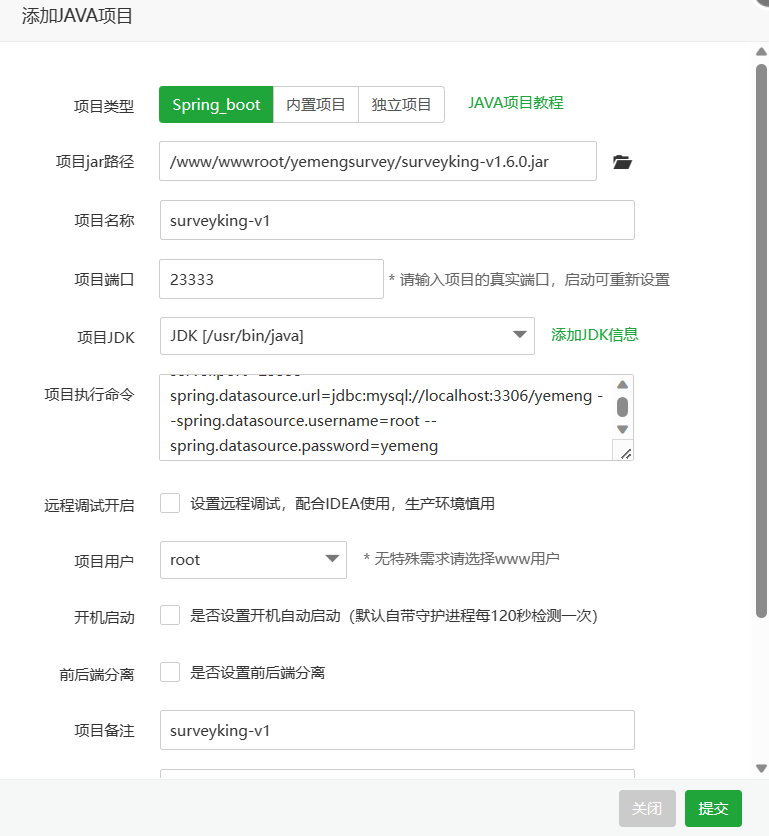The image size is (769, 836).
Task: Toggle the auto-start on boot checkbox
Action: pyautogui.click(x=170, y=615)
